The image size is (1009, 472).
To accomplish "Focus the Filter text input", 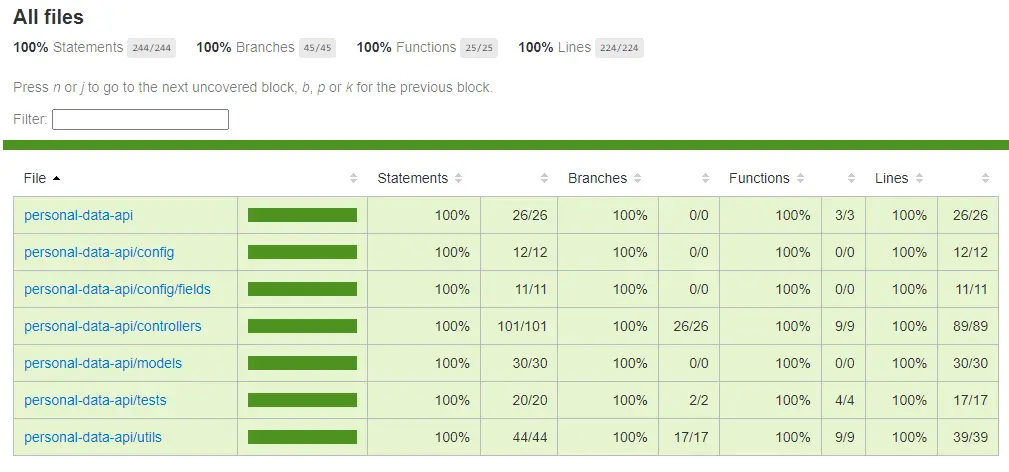I will 140,119.
